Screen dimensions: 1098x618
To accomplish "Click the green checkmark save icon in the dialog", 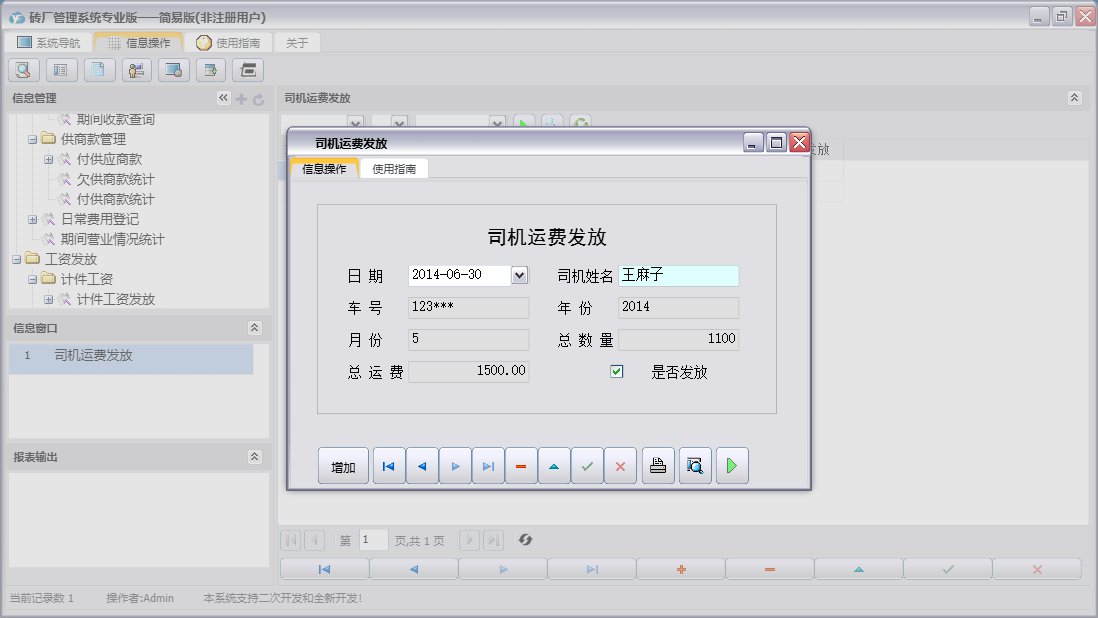I will point(587,466).
